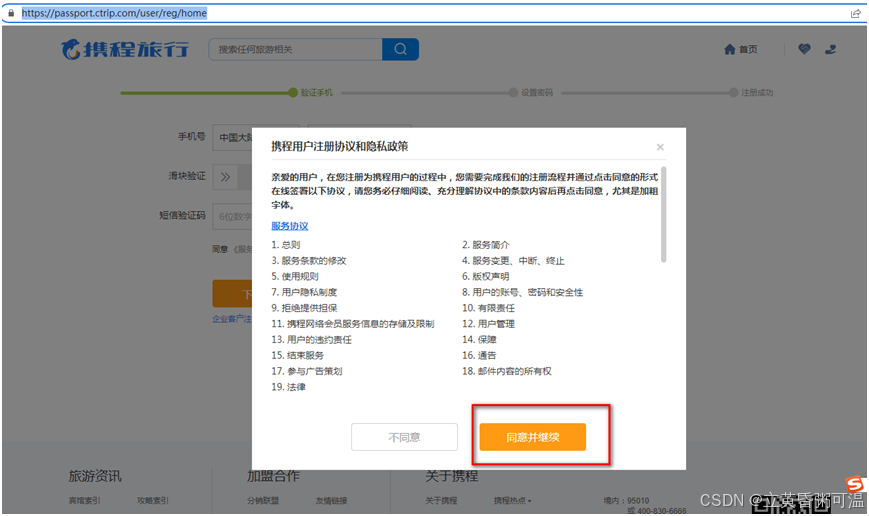Open footer link 友情链接

(331, 500)
